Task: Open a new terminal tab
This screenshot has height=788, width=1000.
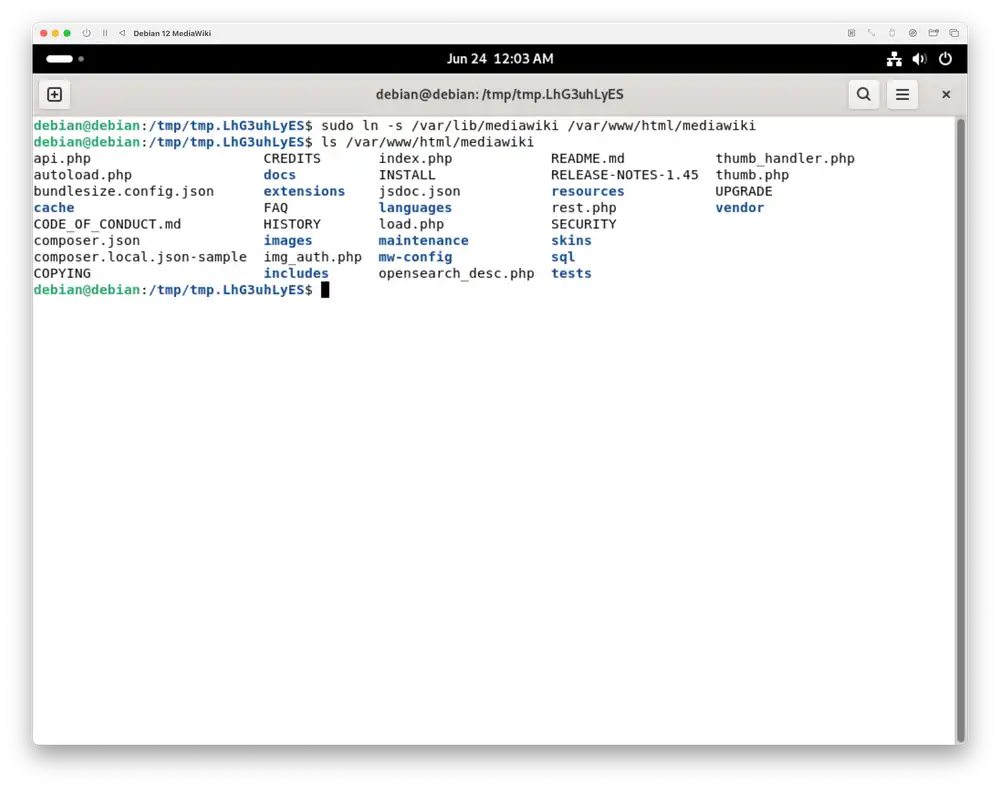Action: 55,94
